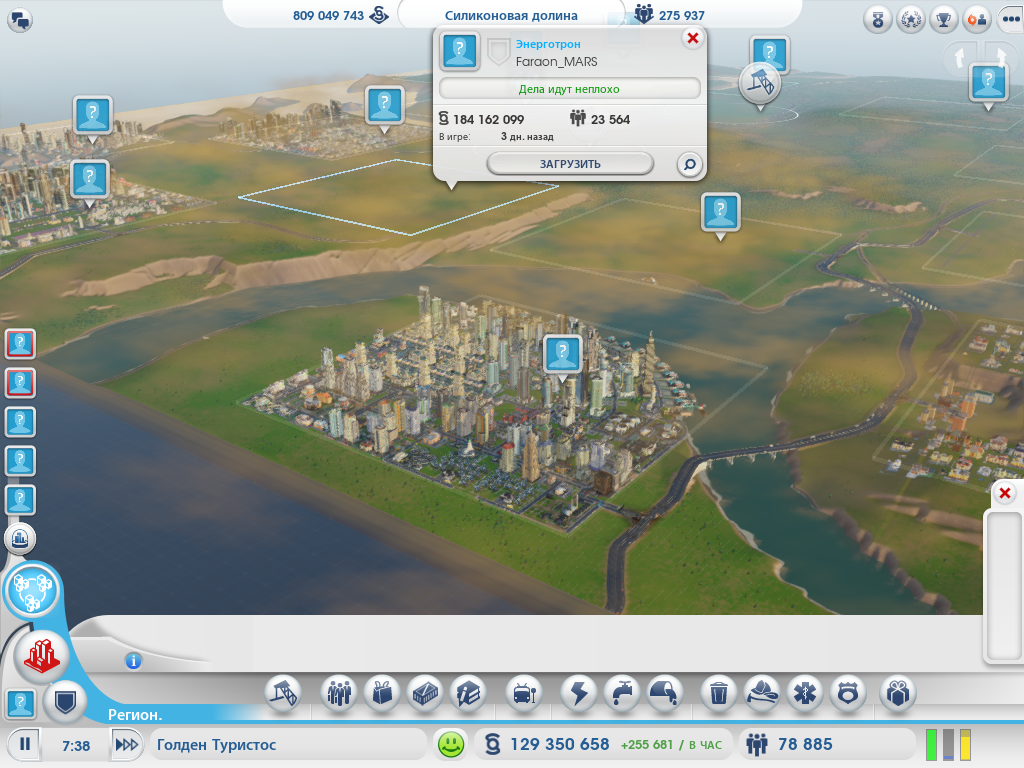Click the blue info icon
Image resolution: width=1024 pixels, height=768 pixels.
pyautogui.click(x=133, y=661)
